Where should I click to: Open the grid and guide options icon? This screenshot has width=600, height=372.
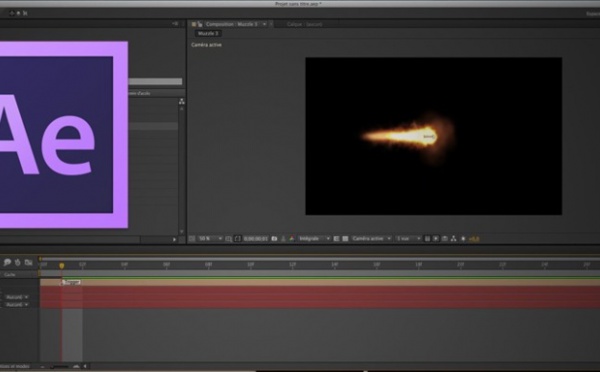228,238
